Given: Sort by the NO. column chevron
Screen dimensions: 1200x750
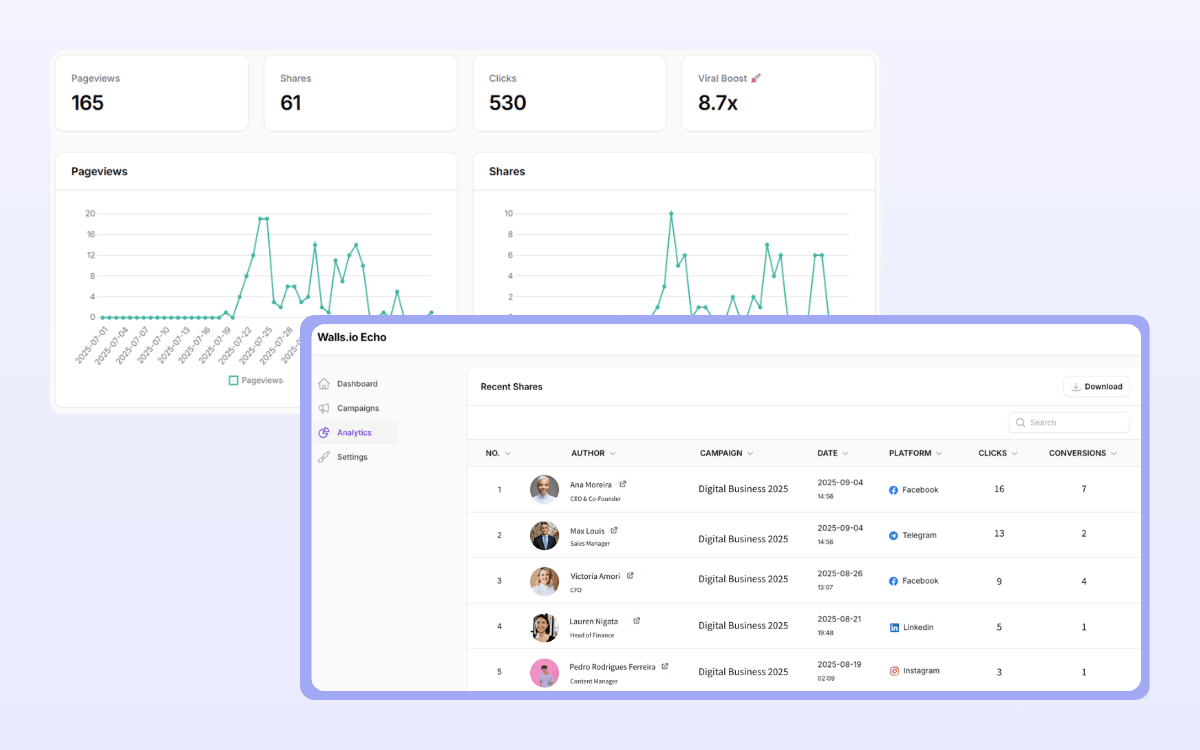Looking at the screenshot, I should point(508,454).
